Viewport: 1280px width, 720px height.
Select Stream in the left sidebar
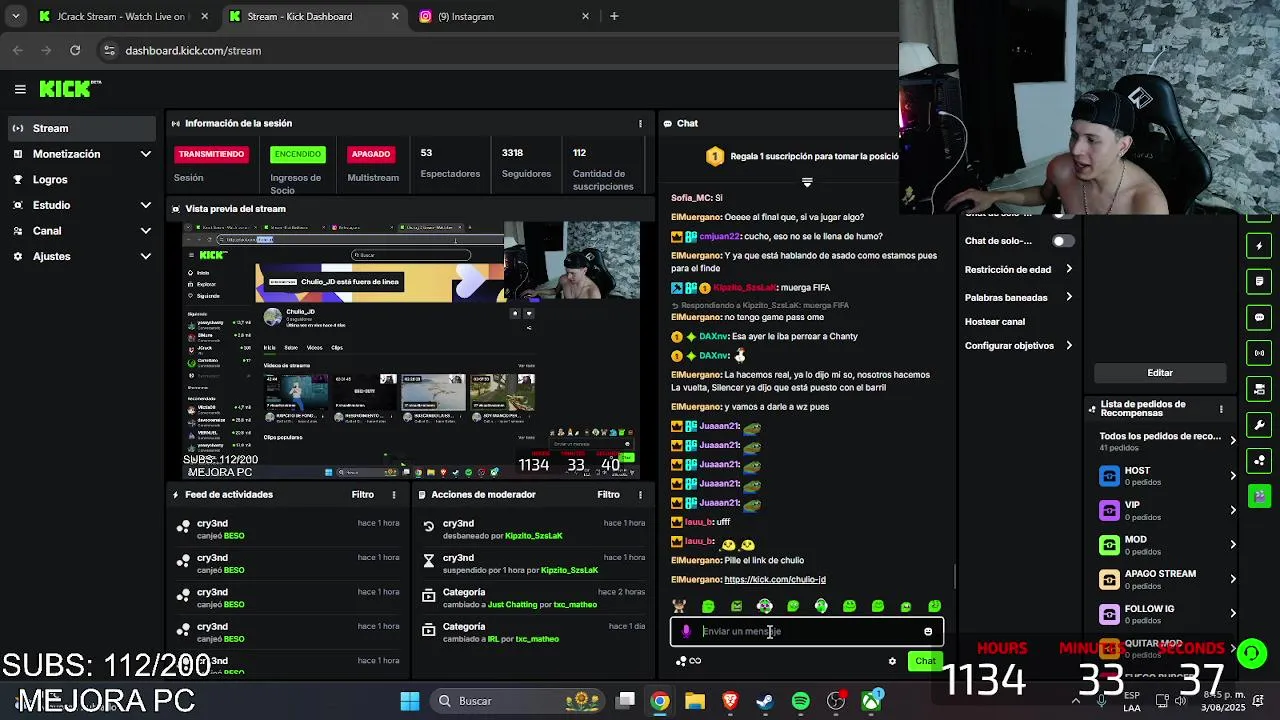tap(82, 128)
